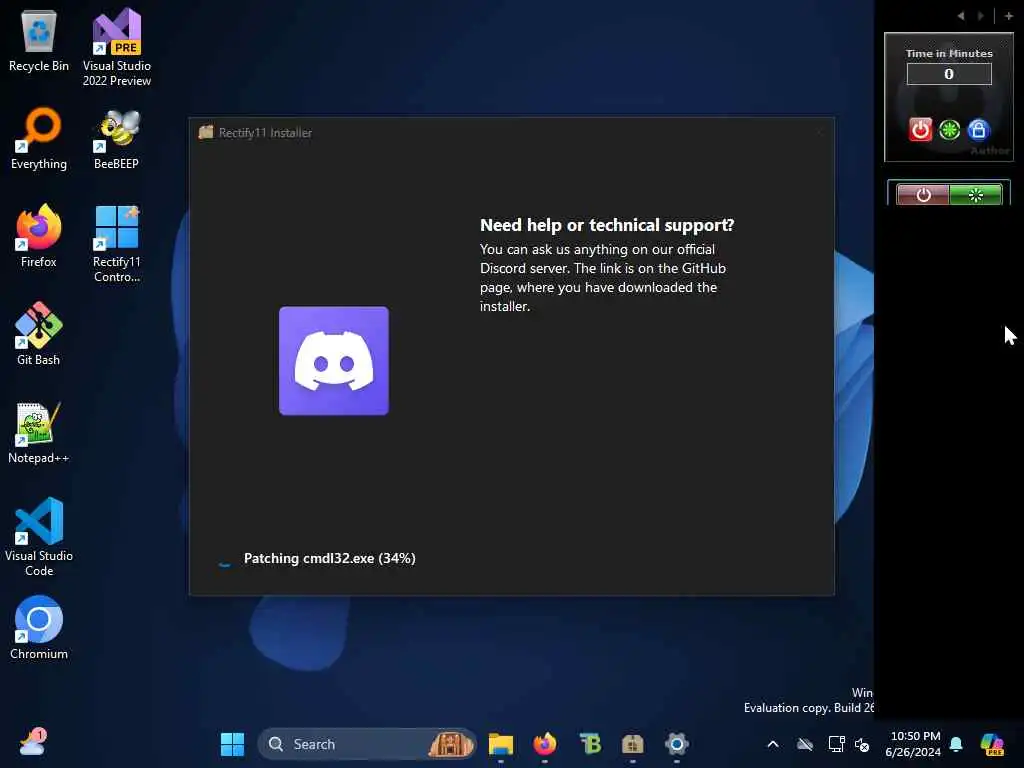Click the "Time in Minutes" gadget label

coord(949,54)
